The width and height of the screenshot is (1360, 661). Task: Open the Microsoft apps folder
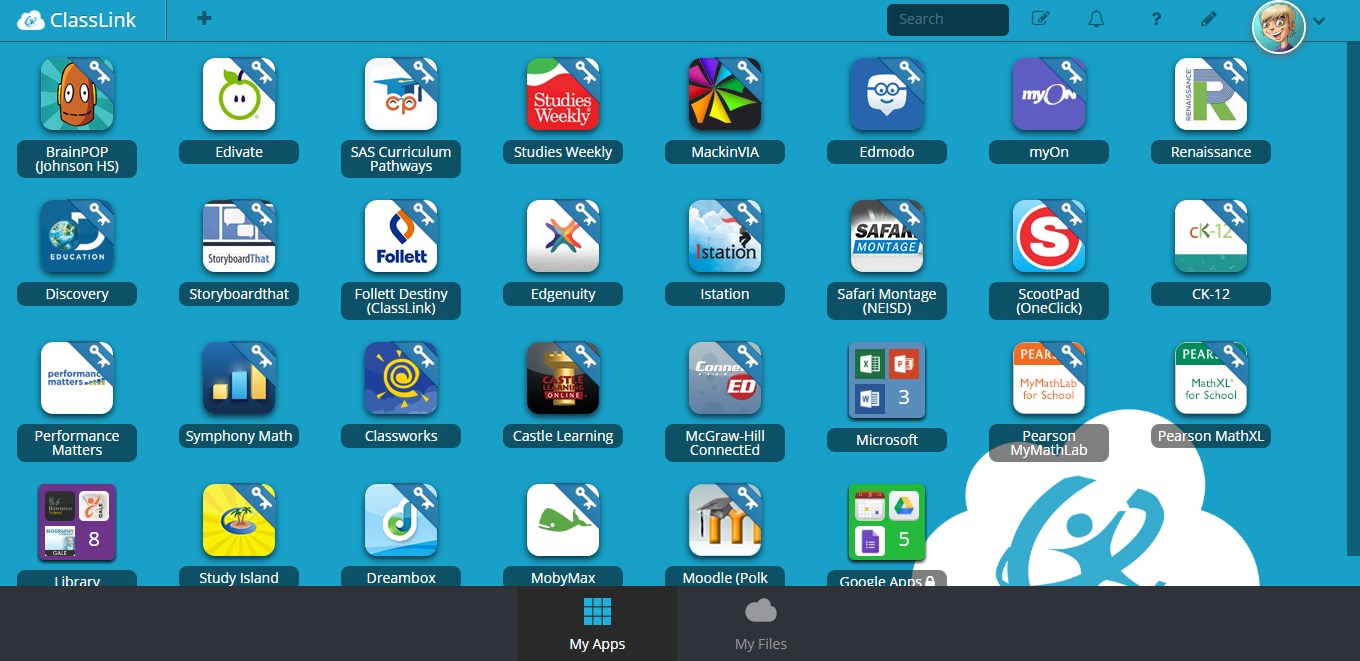(887, 380)
